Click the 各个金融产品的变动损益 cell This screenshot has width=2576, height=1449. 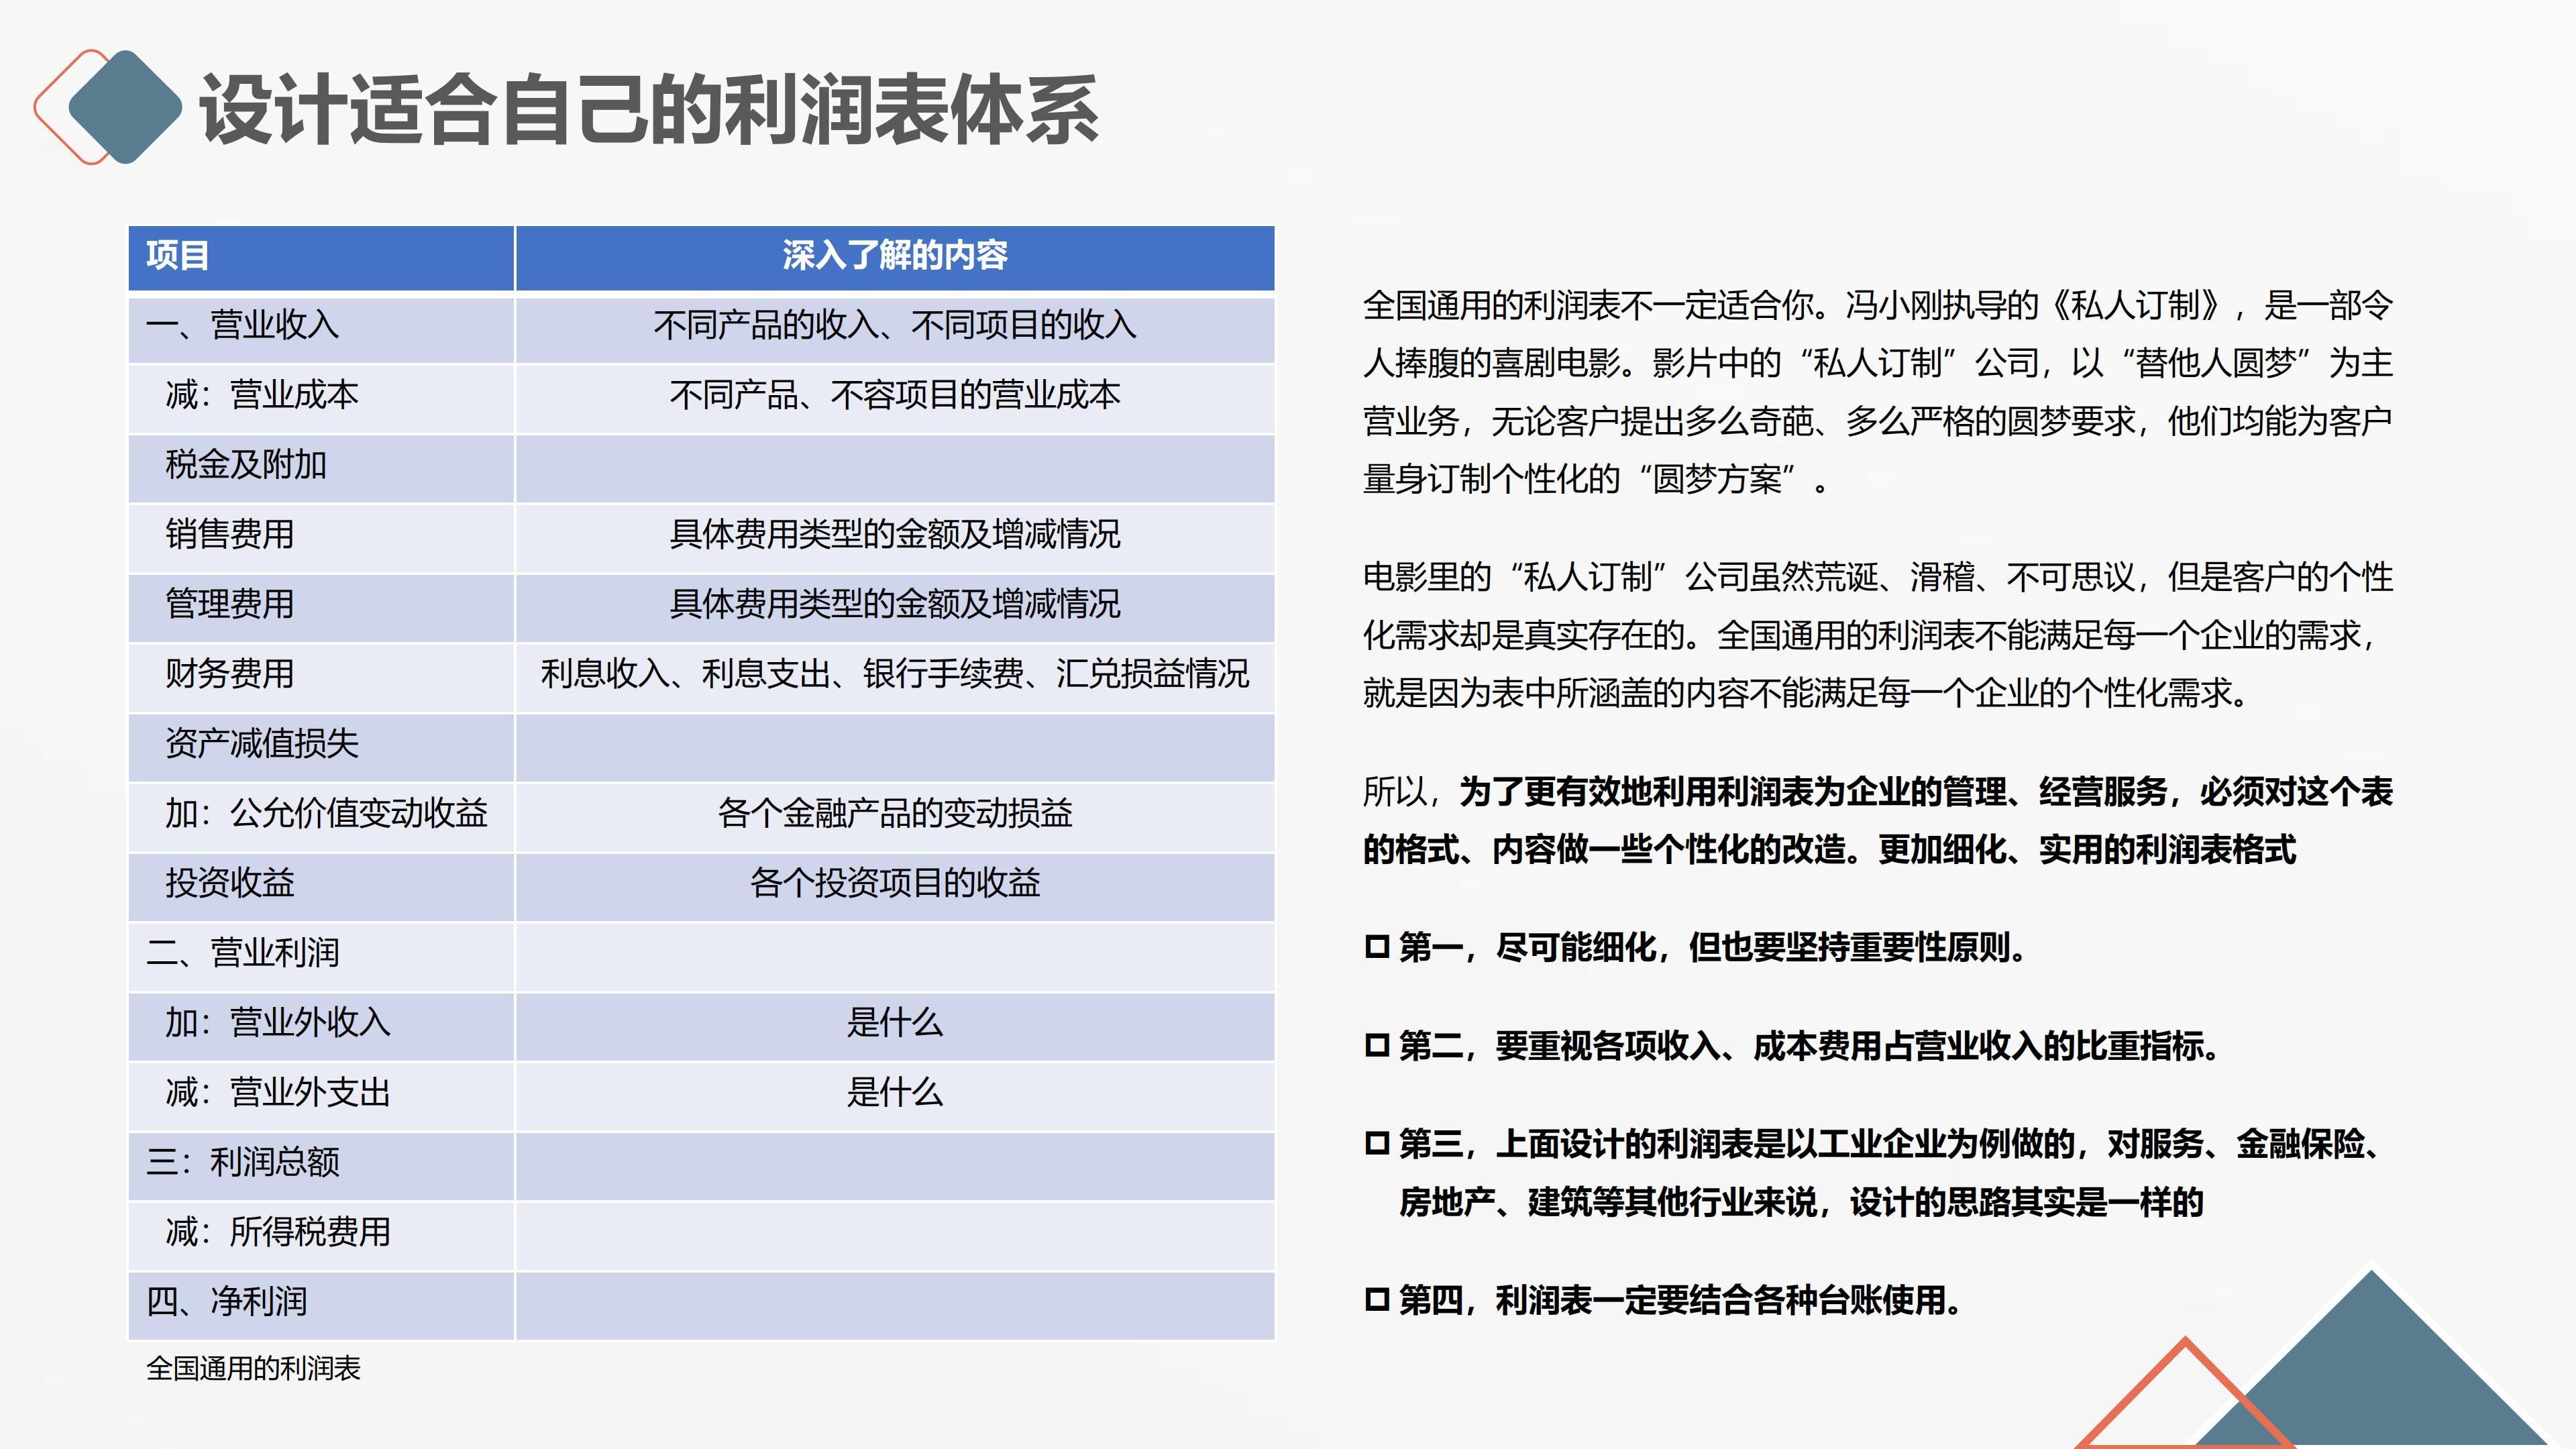tap(894, 813)
